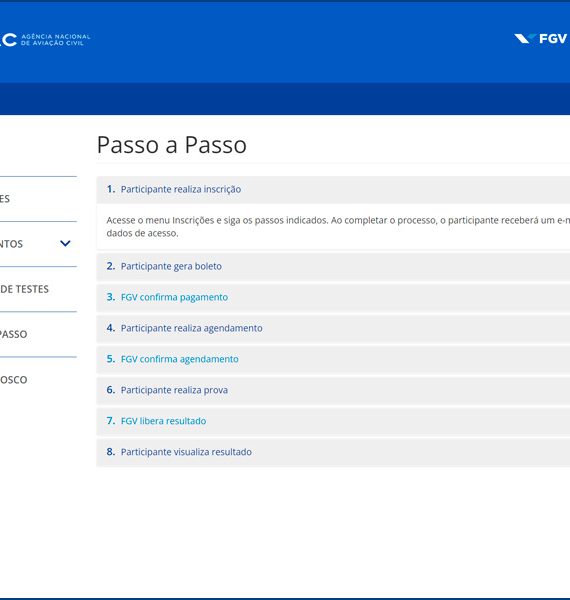Expand step 8 Participante visualiza resultado

(x=333, y=452)
